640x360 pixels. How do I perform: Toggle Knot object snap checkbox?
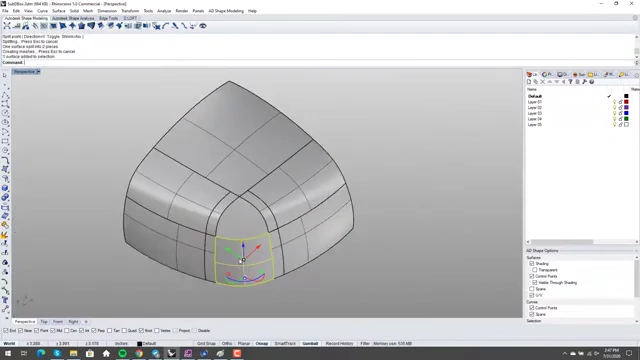coord(141,331)
